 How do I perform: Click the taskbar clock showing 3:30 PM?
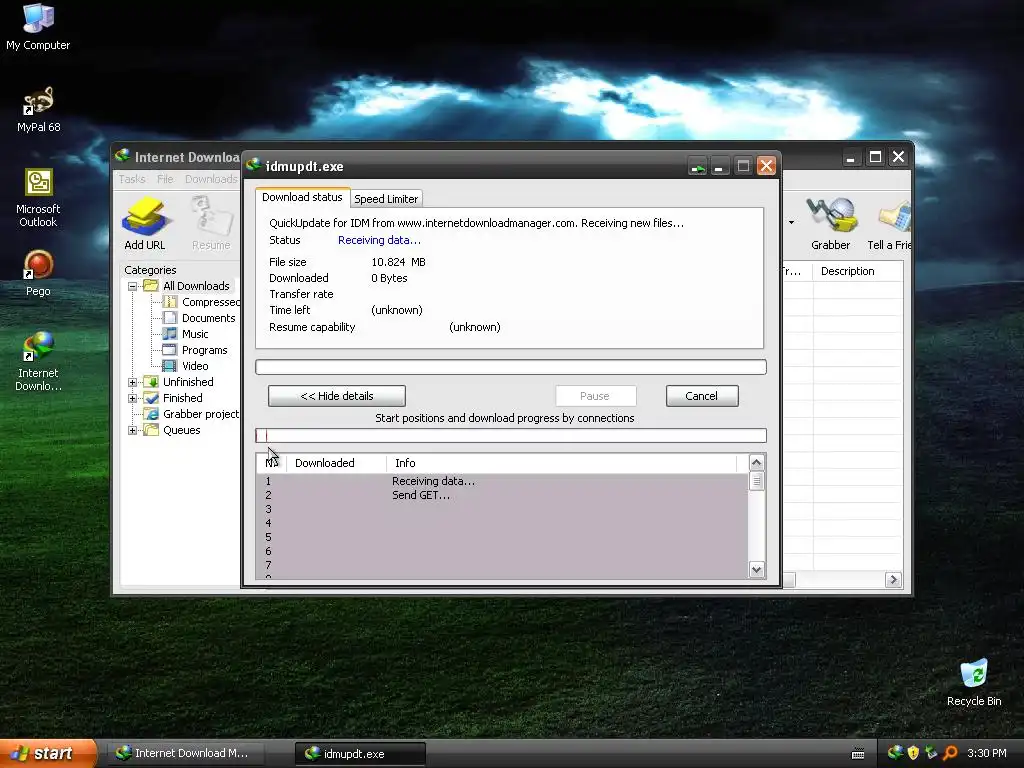click(x=987, y=753)
